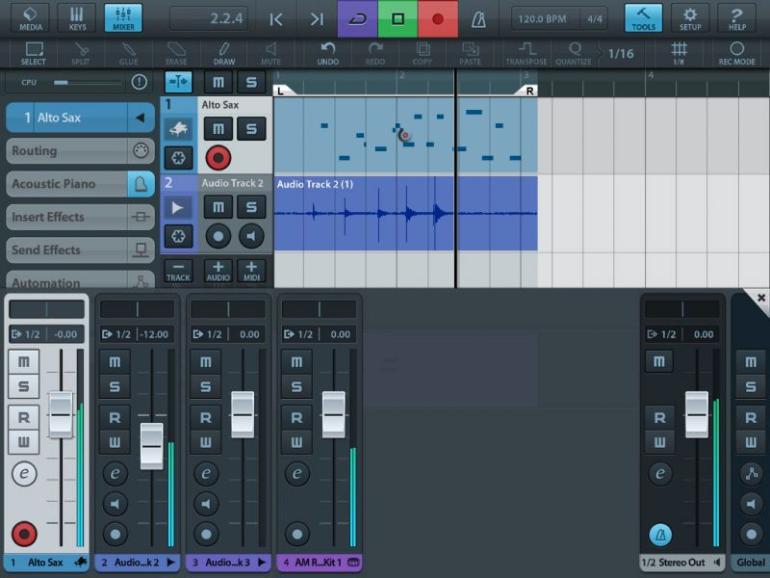Expand the Automation section

(x=81, y=280)
